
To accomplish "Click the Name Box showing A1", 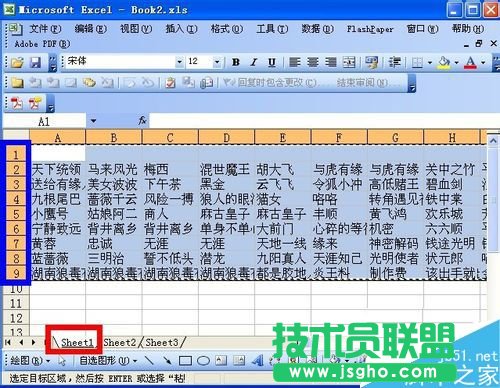I will pos(44,121).
